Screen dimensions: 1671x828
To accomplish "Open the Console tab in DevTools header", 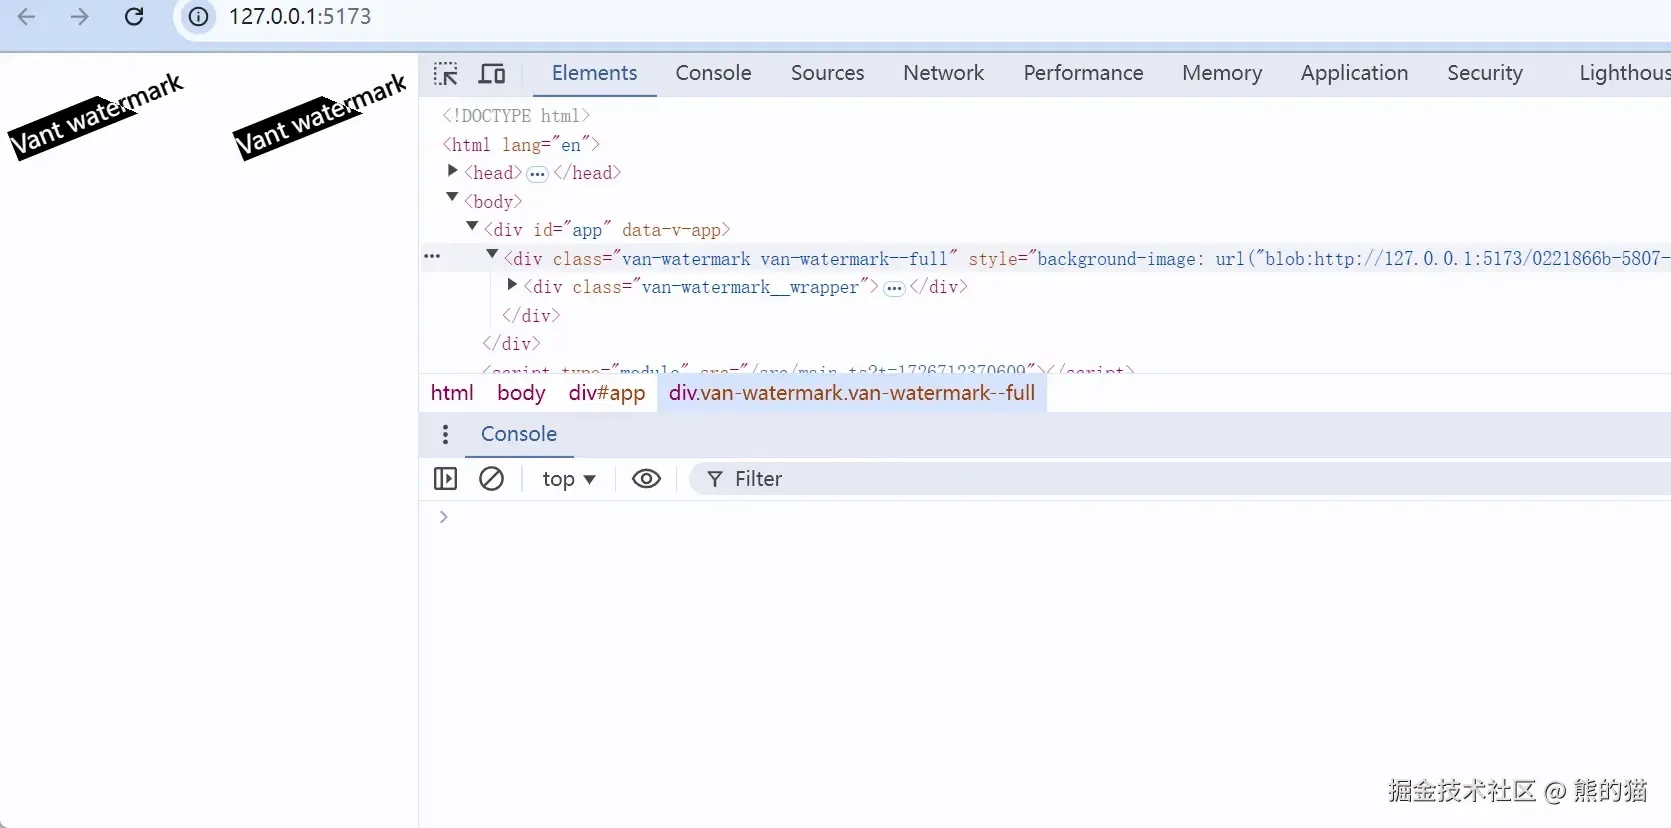I will coord(713,73).
